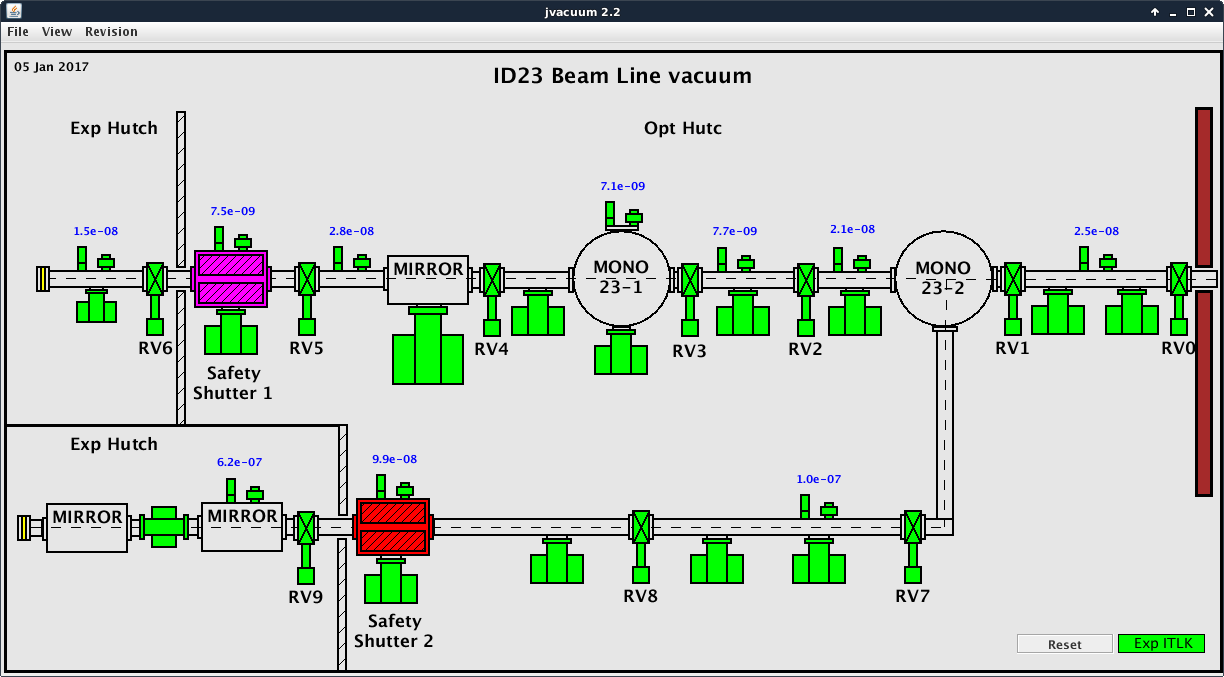Click the 05 Jan 2017 date label
Screen dimensions: 1224x677
point(51,67)
